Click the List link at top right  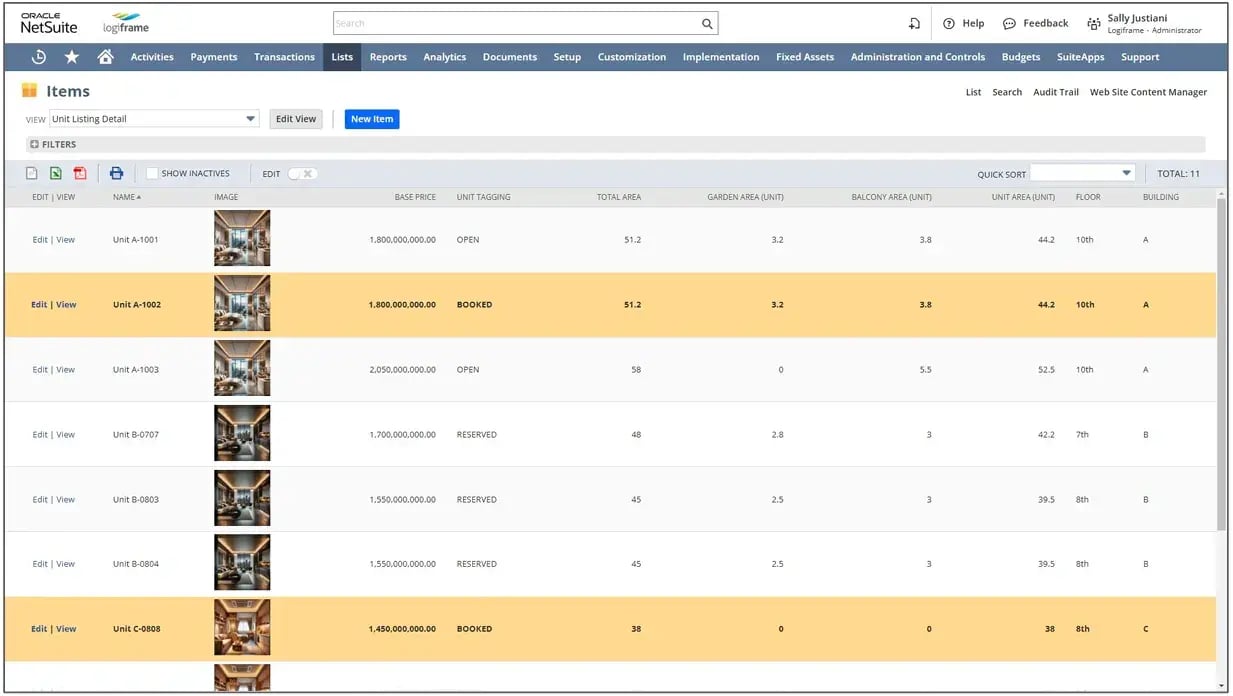point(973,92)
